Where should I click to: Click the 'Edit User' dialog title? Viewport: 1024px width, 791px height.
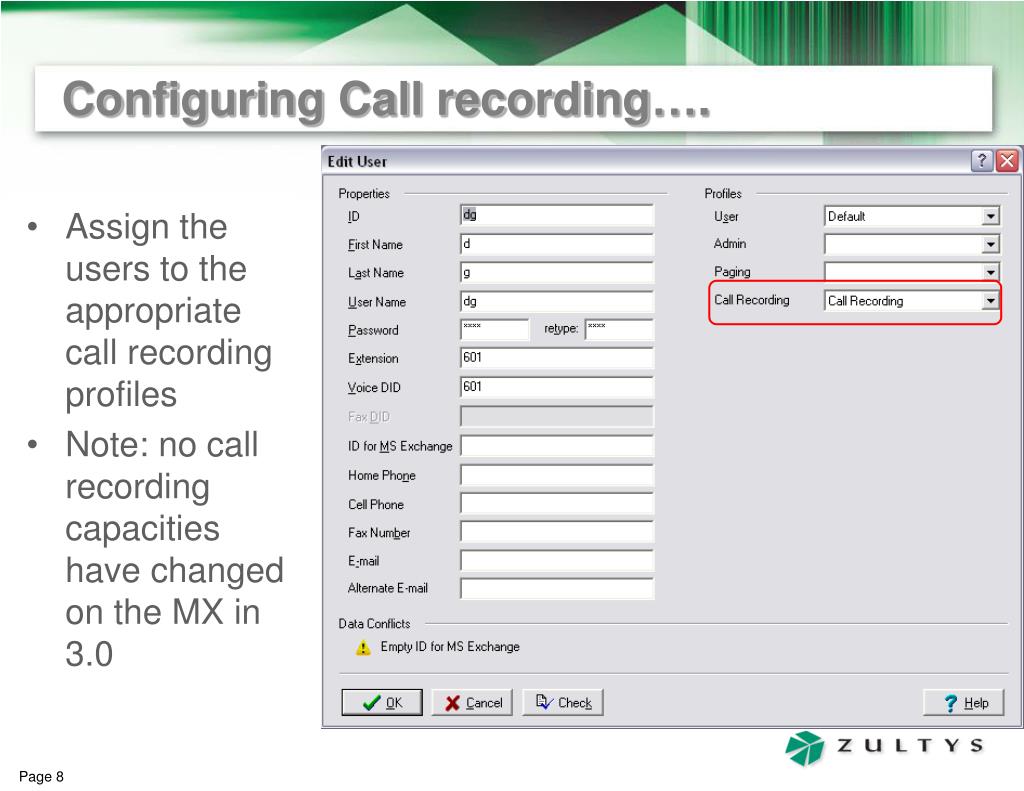click(357, 161)
